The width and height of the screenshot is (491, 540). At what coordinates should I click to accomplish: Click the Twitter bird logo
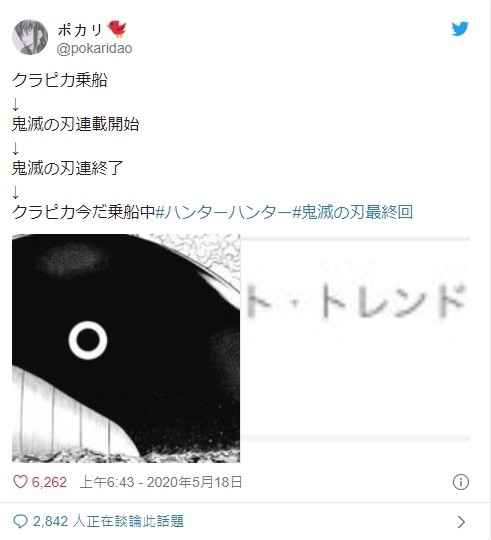(460, 29)
